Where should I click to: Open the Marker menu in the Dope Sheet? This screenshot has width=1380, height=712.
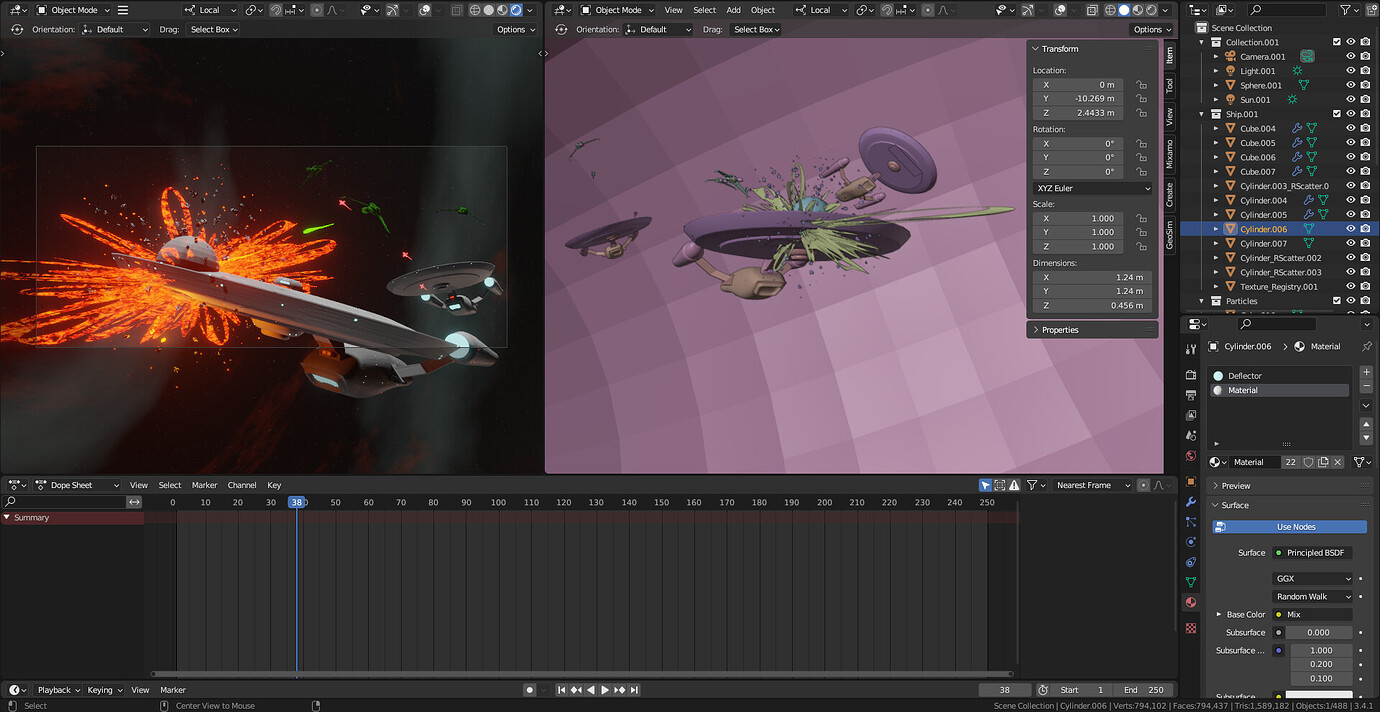(204, 485)
